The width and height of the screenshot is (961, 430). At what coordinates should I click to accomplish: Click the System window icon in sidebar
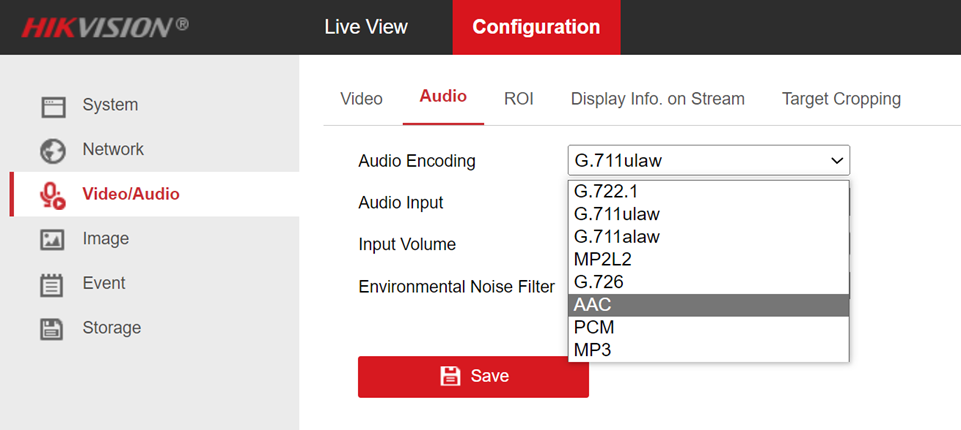point(52,106)
